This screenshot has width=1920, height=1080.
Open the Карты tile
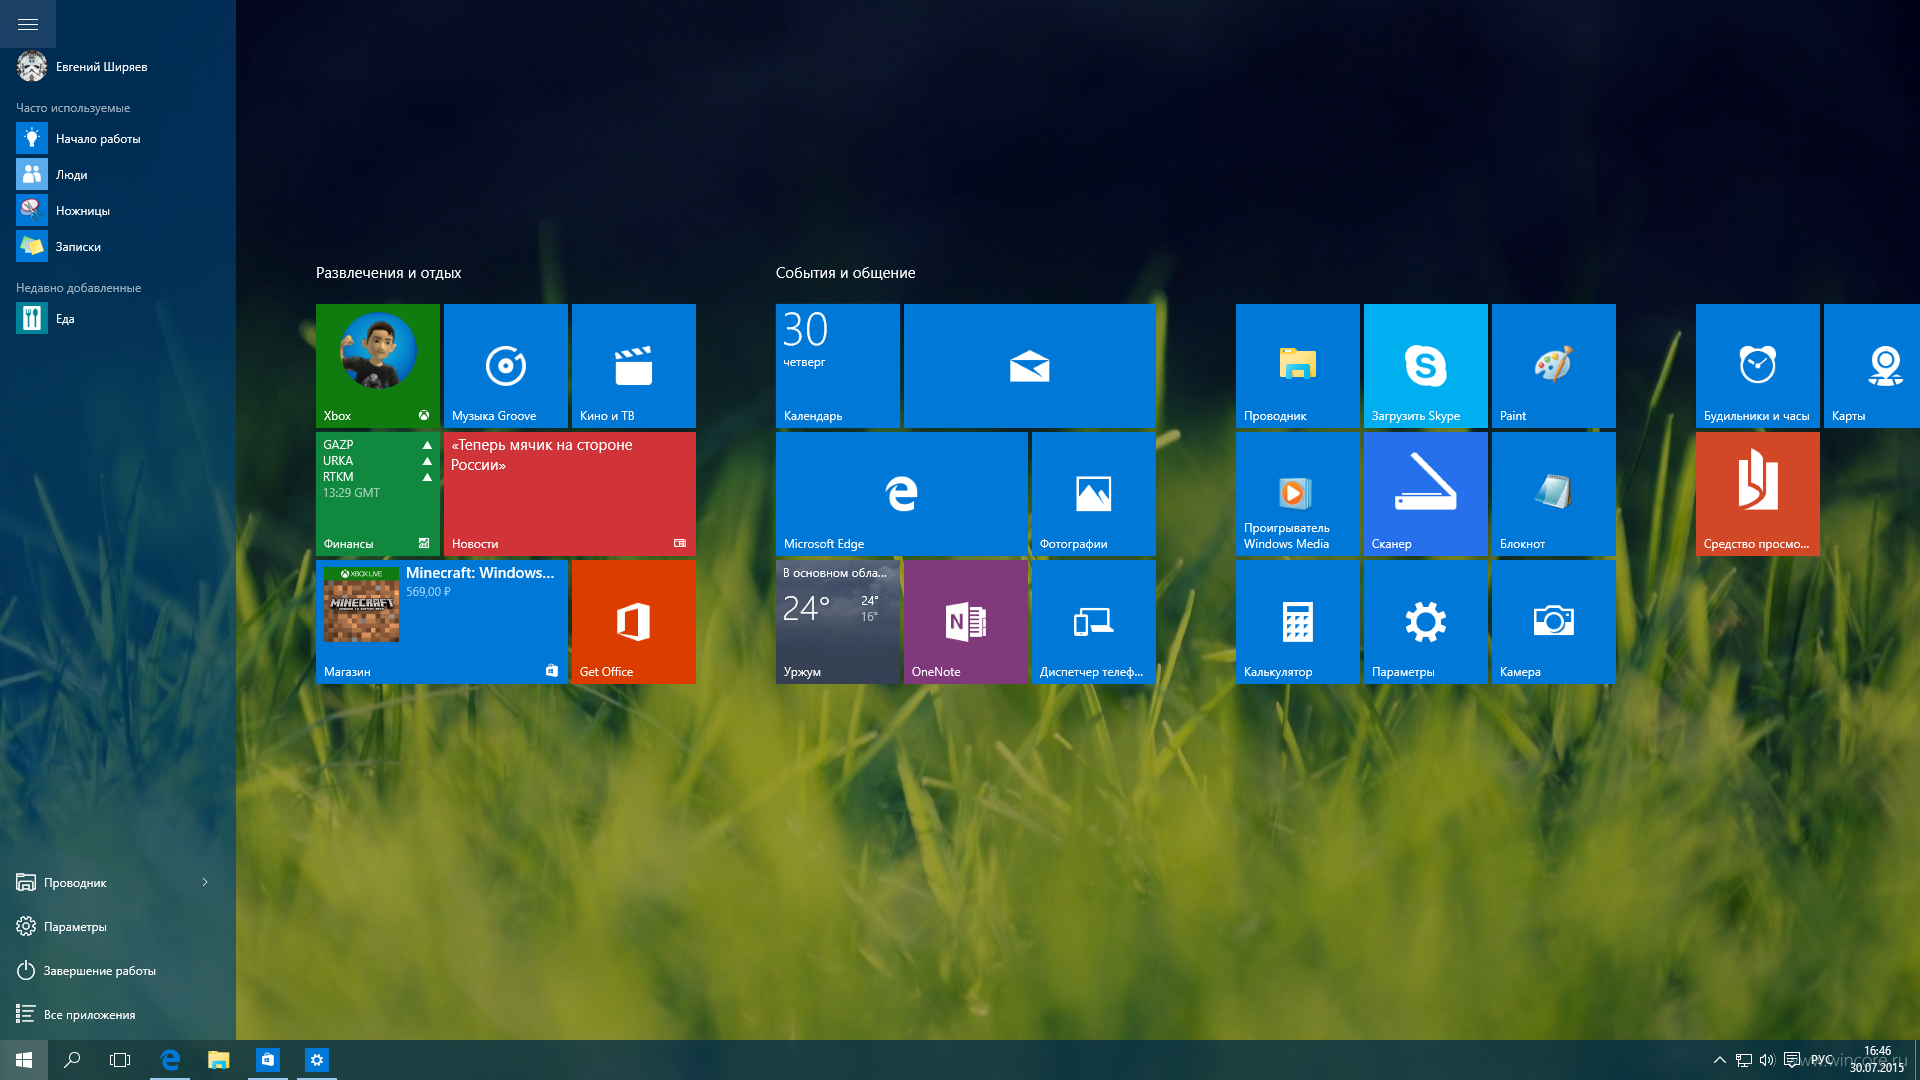pyautogui.click(x=1872, y=366)
